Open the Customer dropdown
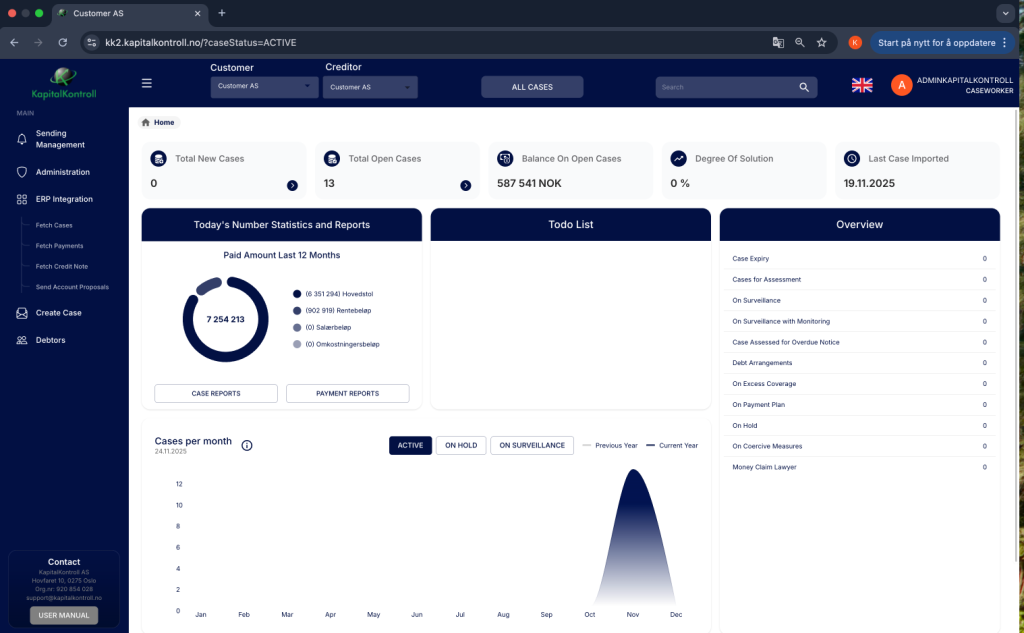Viewport: 1024px width, 633px height. click(x=264, y=87)
